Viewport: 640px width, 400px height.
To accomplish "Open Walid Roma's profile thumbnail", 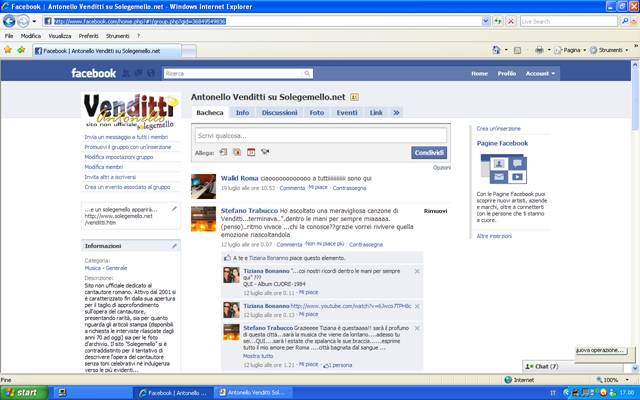I will pos(203,186).
